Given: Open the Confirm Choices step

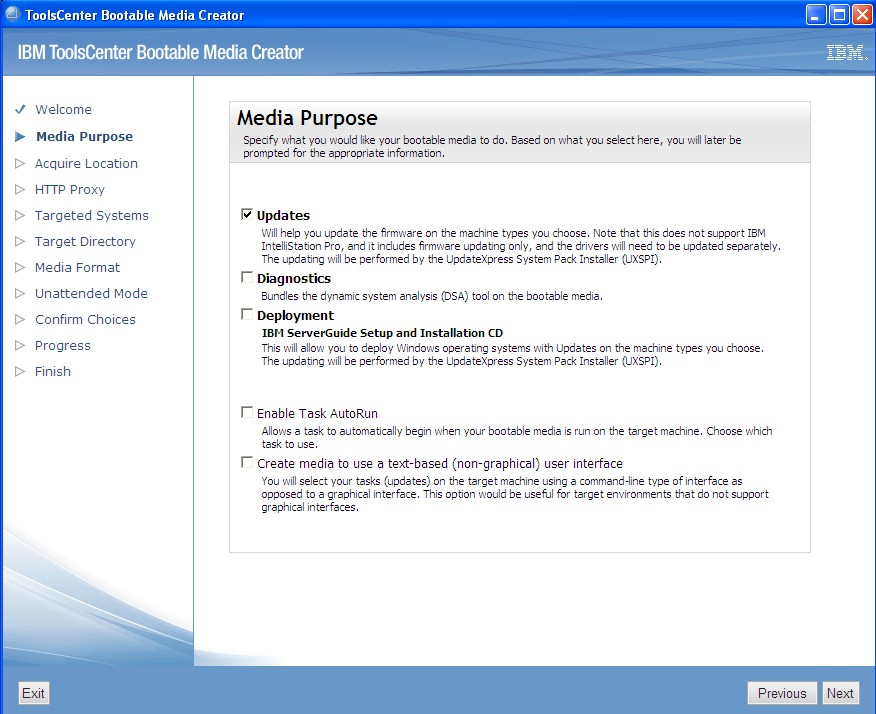Looking at the screenshot, I should click(x=85, y=319).
